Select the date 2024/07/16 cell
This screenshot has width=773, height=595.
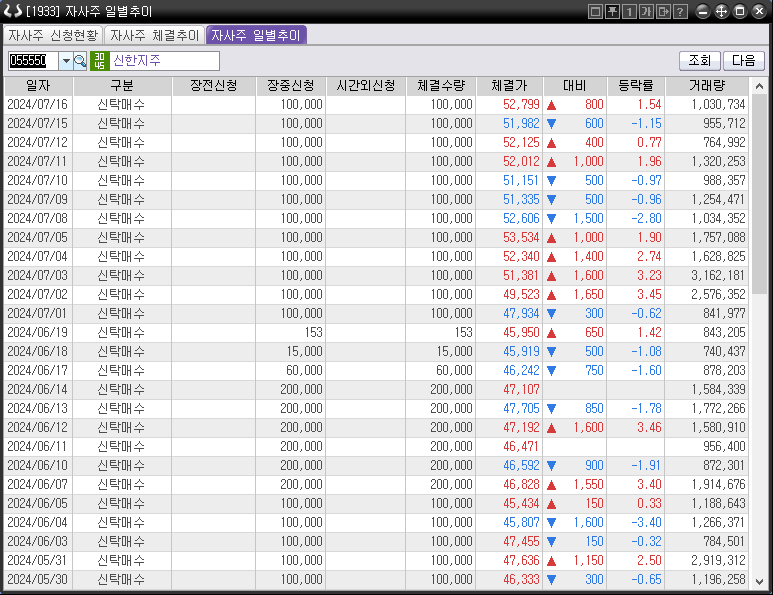tap(38, 105)
